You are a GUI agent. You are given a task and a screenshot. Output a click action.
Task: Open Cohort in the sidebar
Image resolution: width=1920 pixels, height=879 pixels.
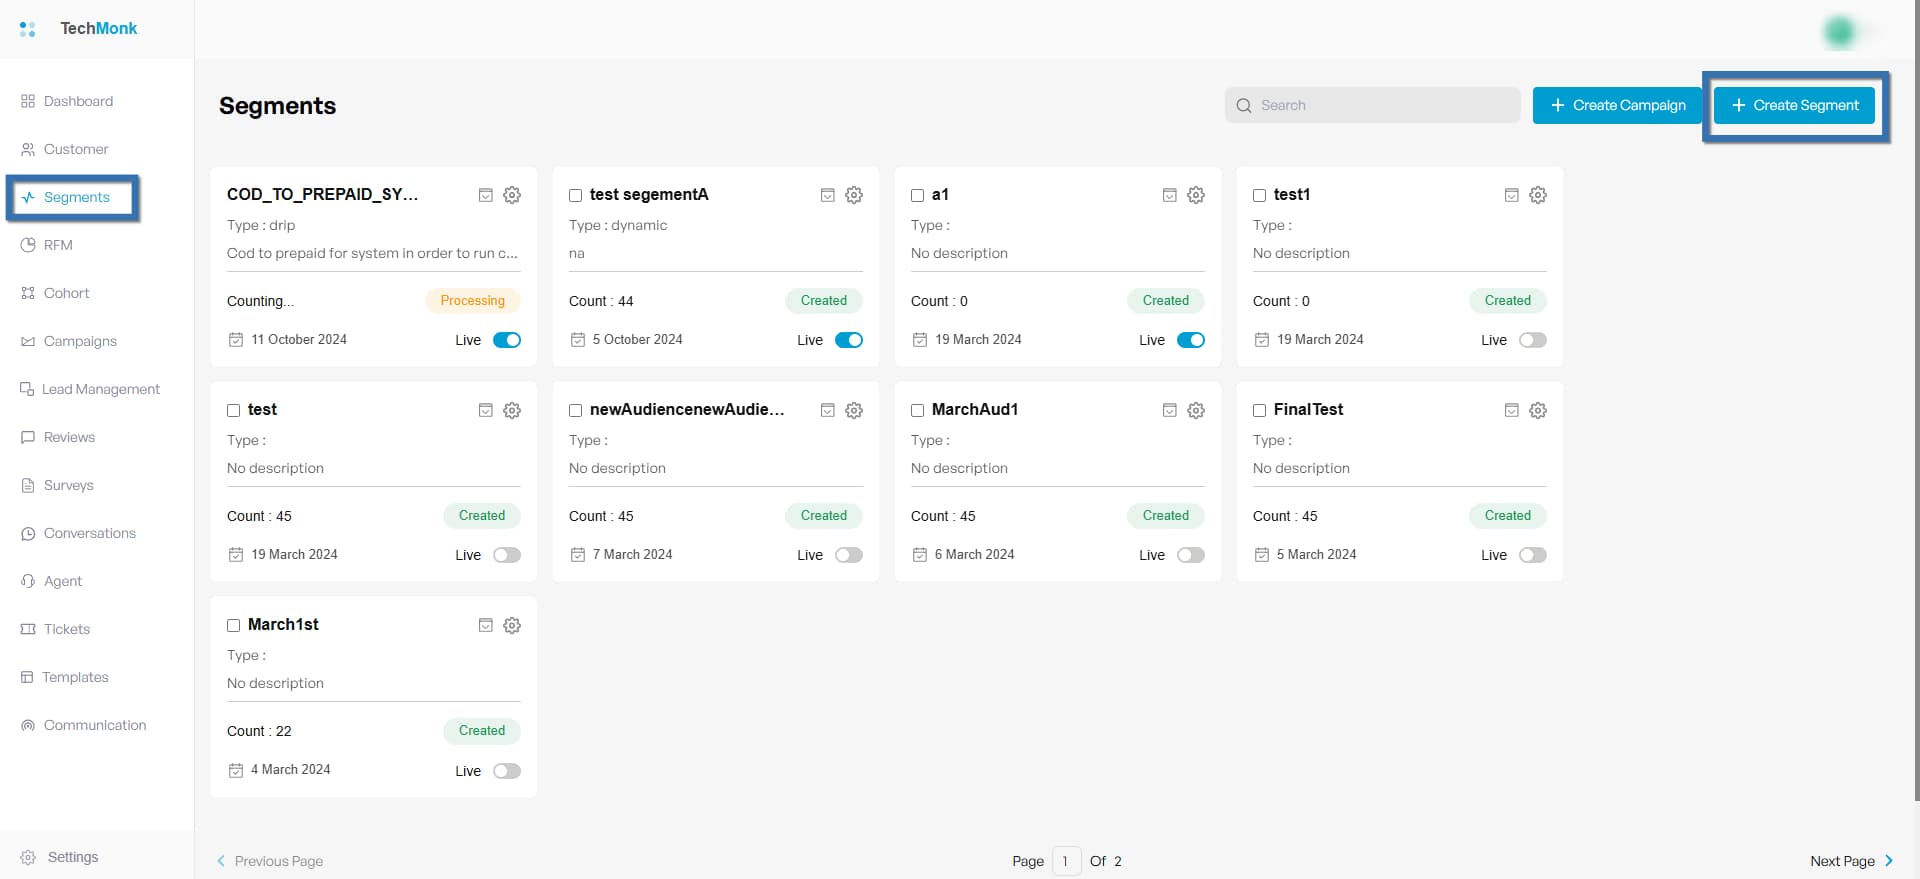tap(55, 293)
